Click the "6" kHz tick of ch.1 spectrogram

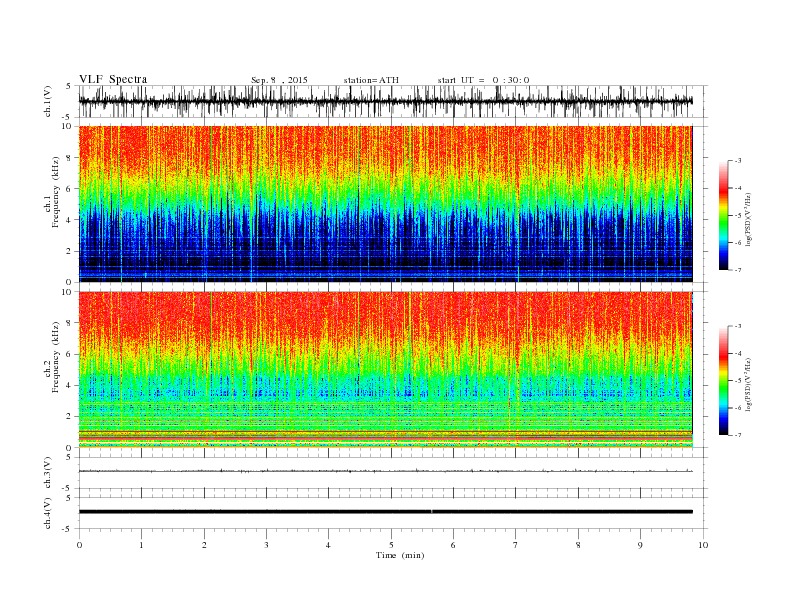tap(69, 188)
